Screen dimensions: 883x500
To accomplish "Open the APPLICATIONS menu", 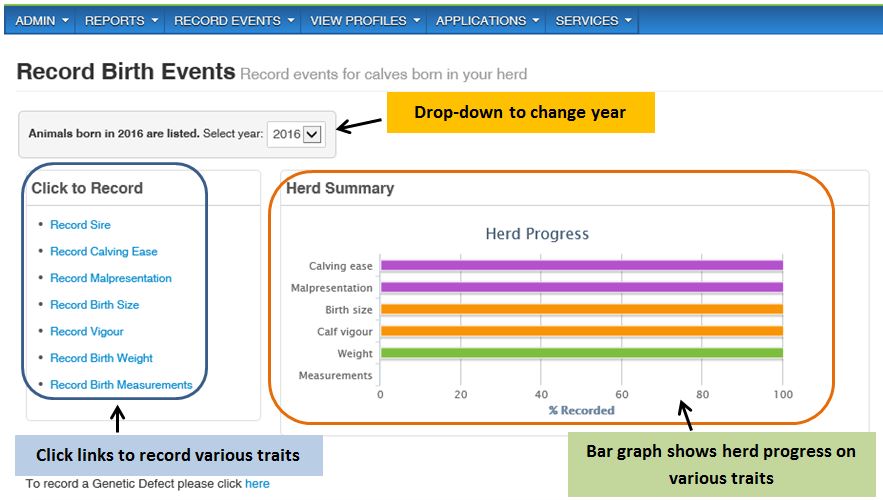I will pyautogui.click(x=487, y=21).
